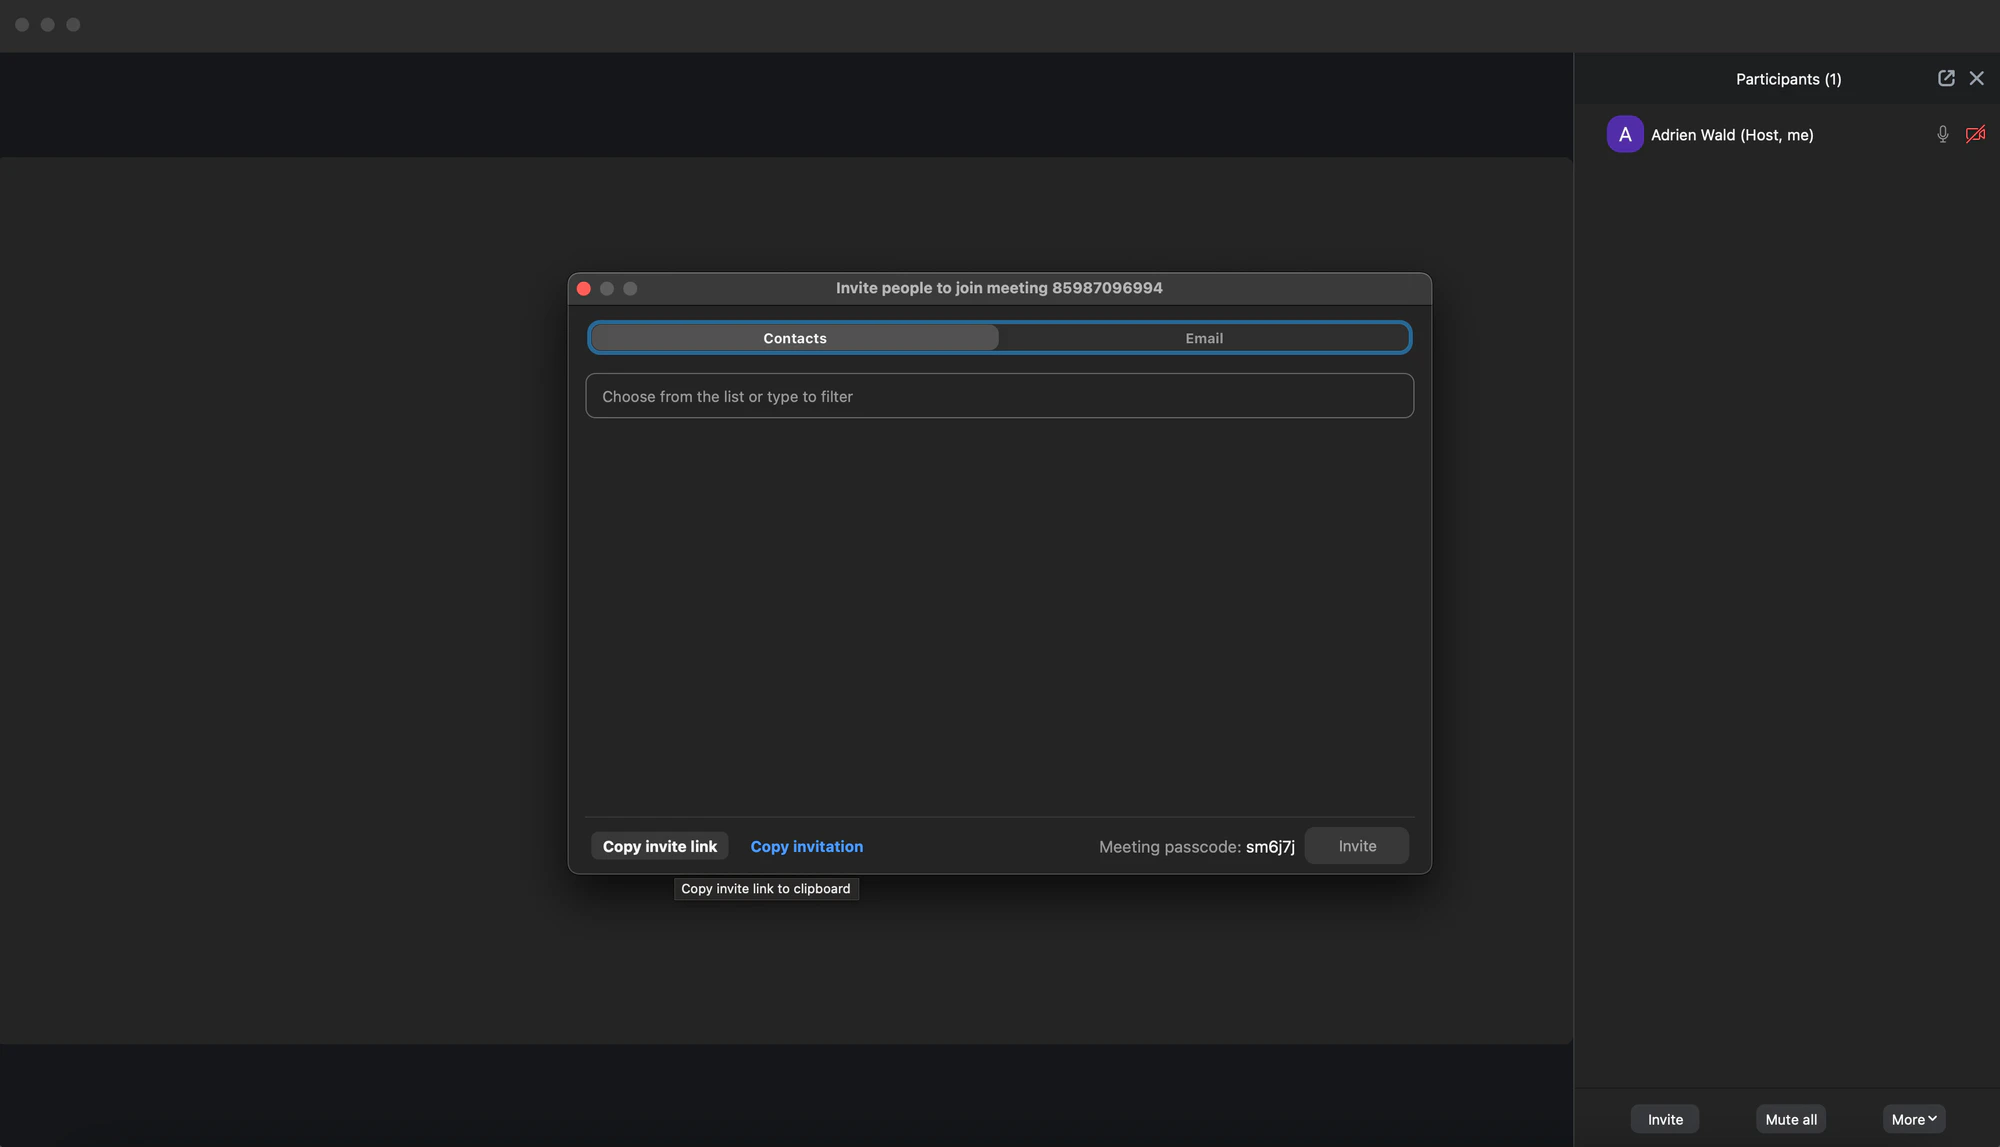Click Adrien Wald's microphone icon
The image size is (2000, 1147).
(1942, 134)
